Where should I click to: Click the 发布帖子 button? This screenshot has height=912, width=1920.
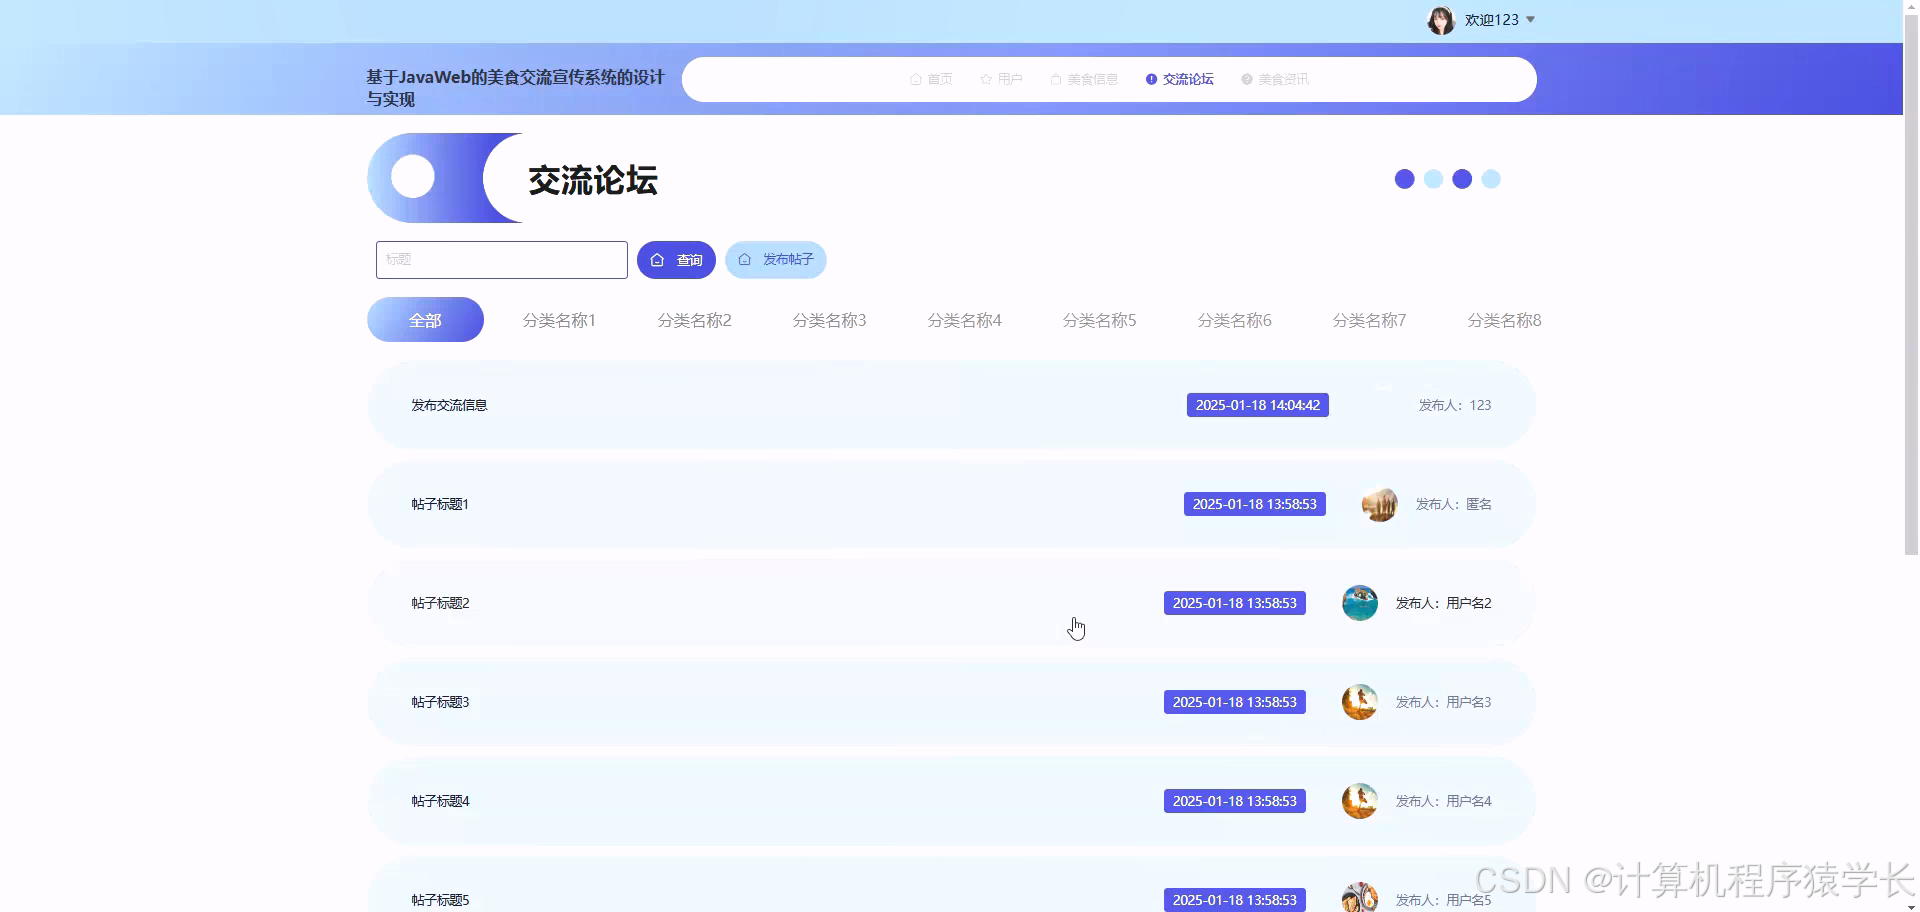click(776, 260)
